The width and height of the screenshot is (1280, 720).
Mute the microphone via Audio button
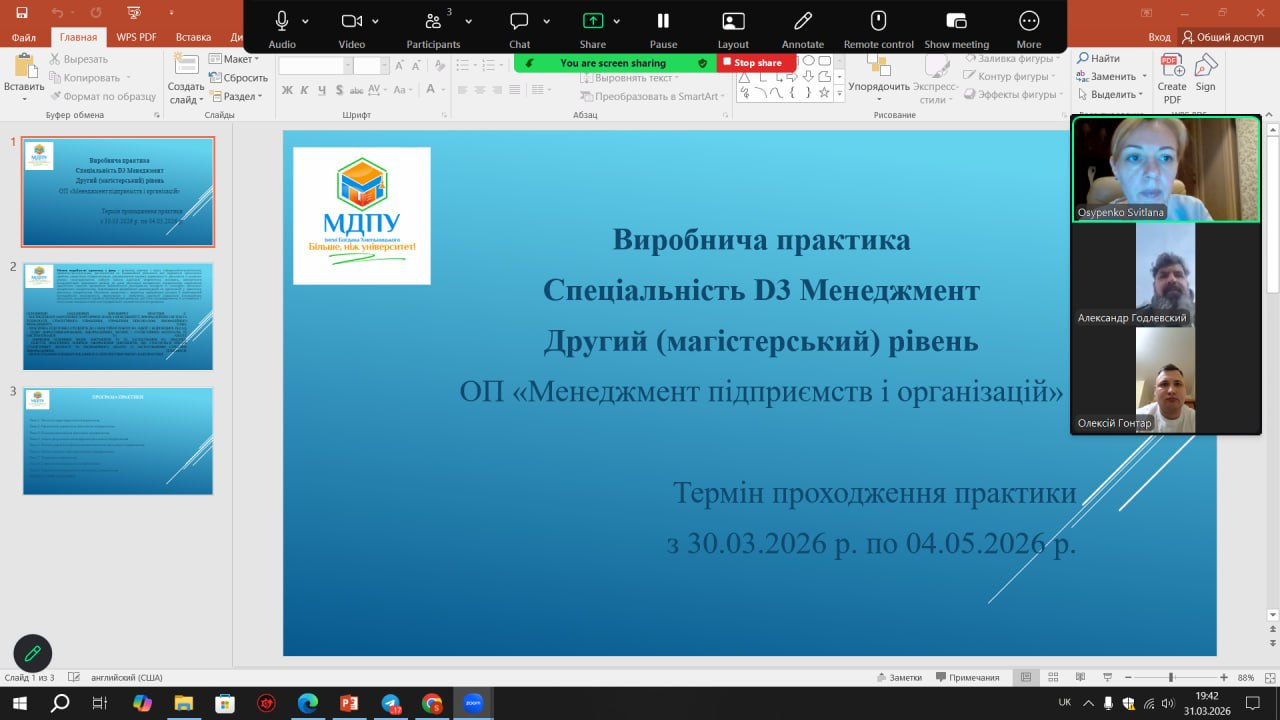282,22
